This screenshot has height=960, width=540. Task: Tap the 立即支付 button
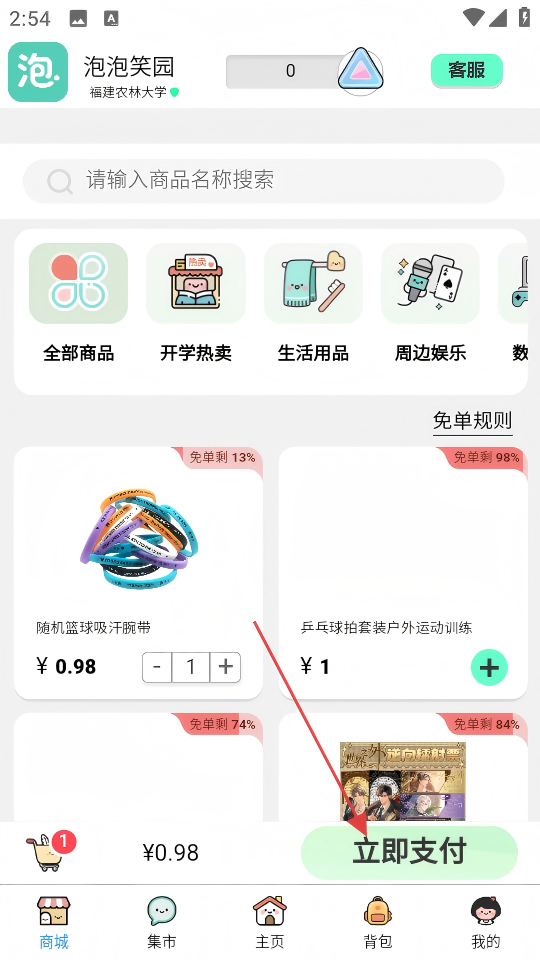(x=409, y=852)
